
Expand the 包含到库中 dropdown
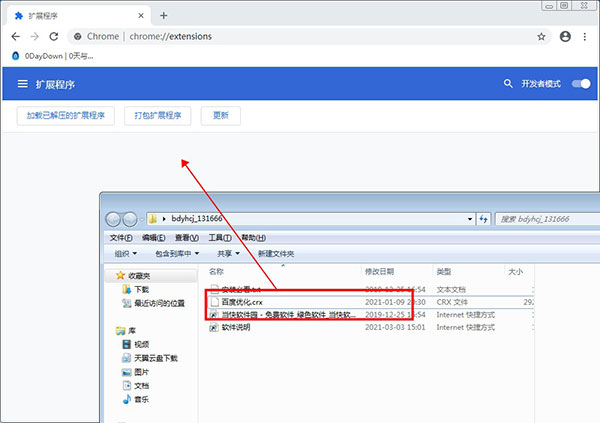(x=177, y=254)
